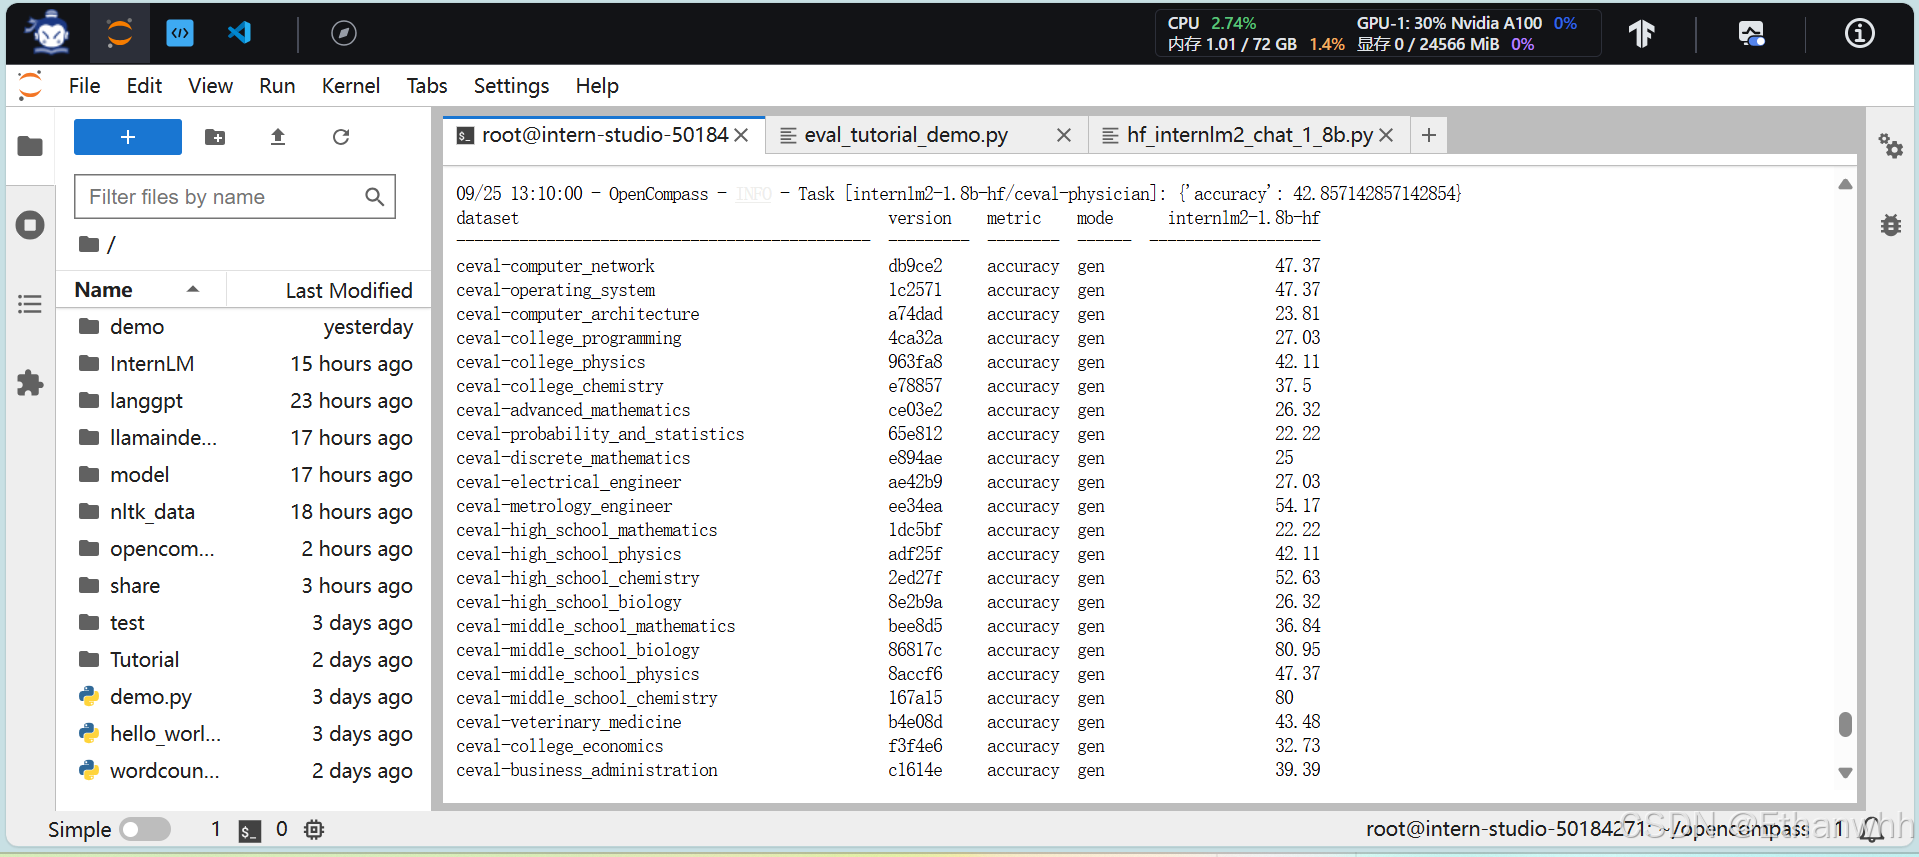1919x857 pixels.
Task: Select the model folder
Action: (244, 475)
